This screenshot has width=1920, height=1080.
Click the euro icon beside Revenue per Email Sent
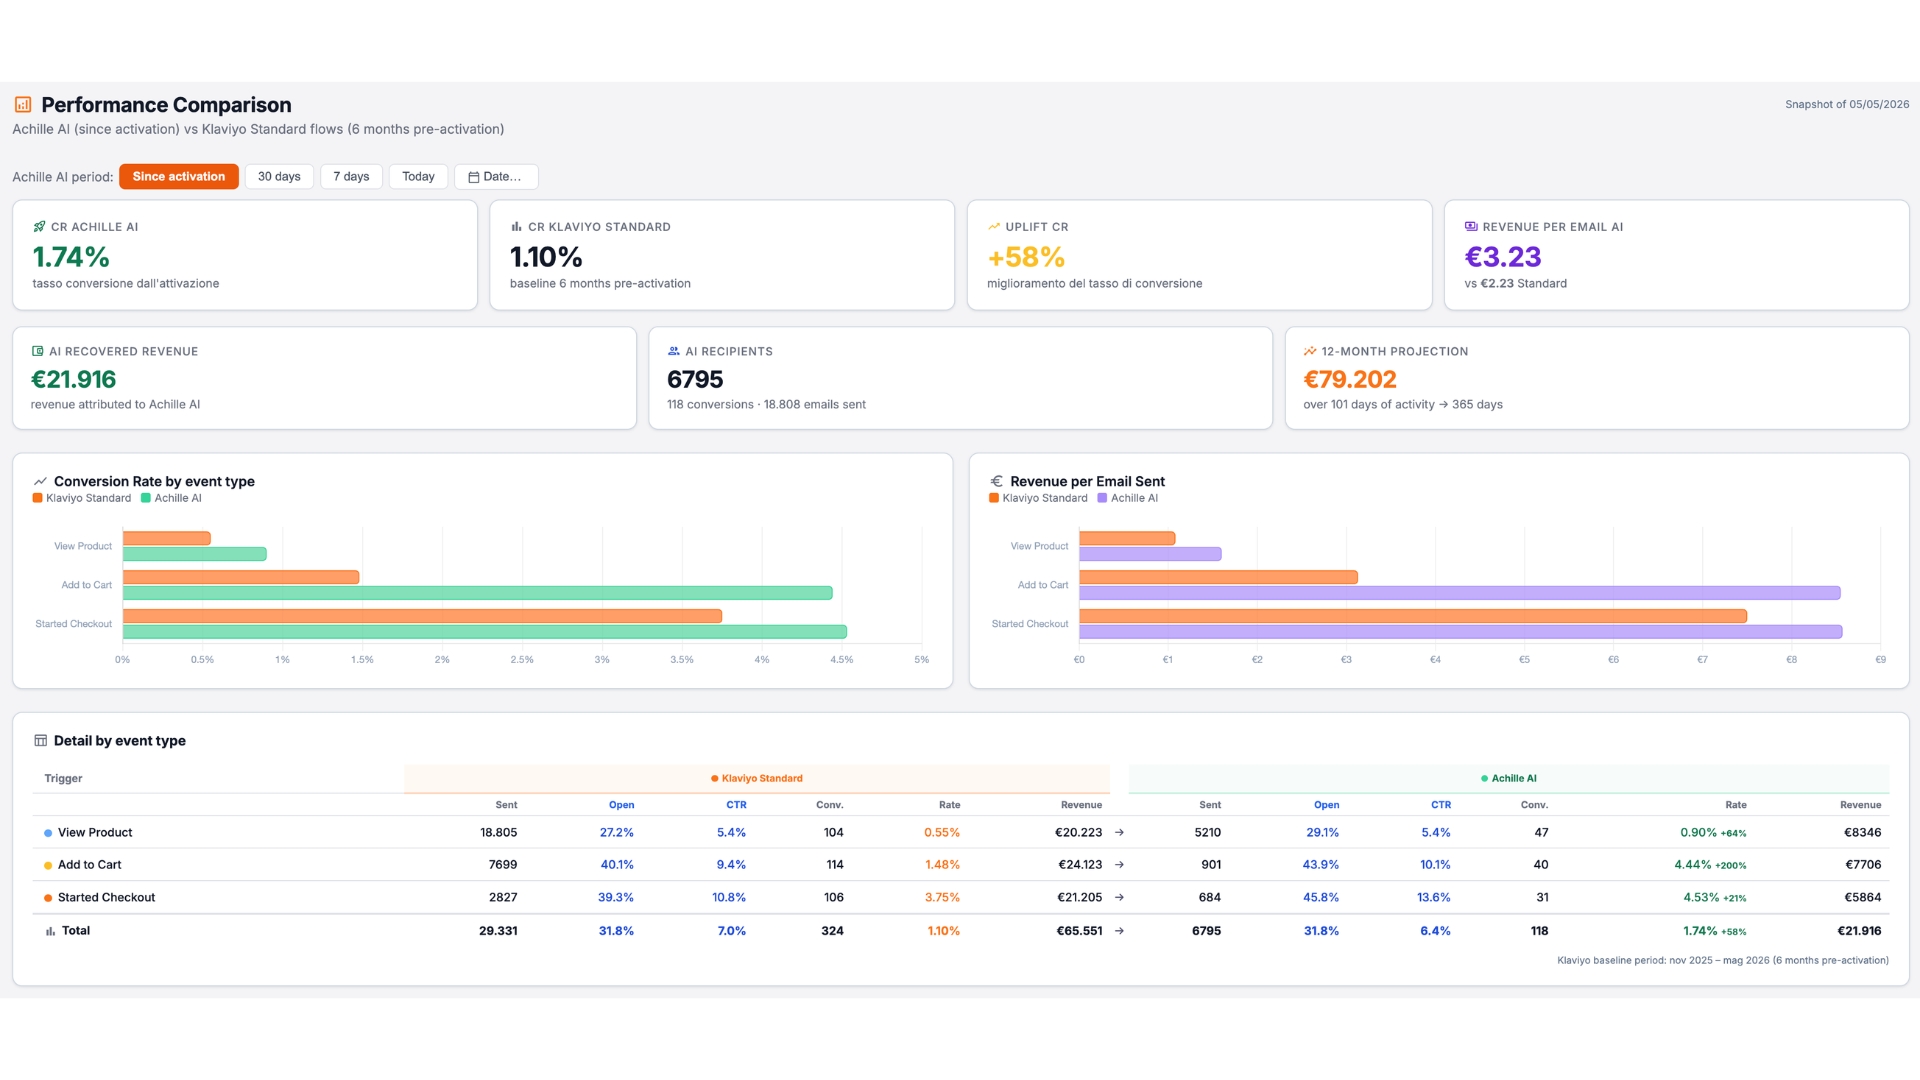pyautogui.click(x=997, y=481)
